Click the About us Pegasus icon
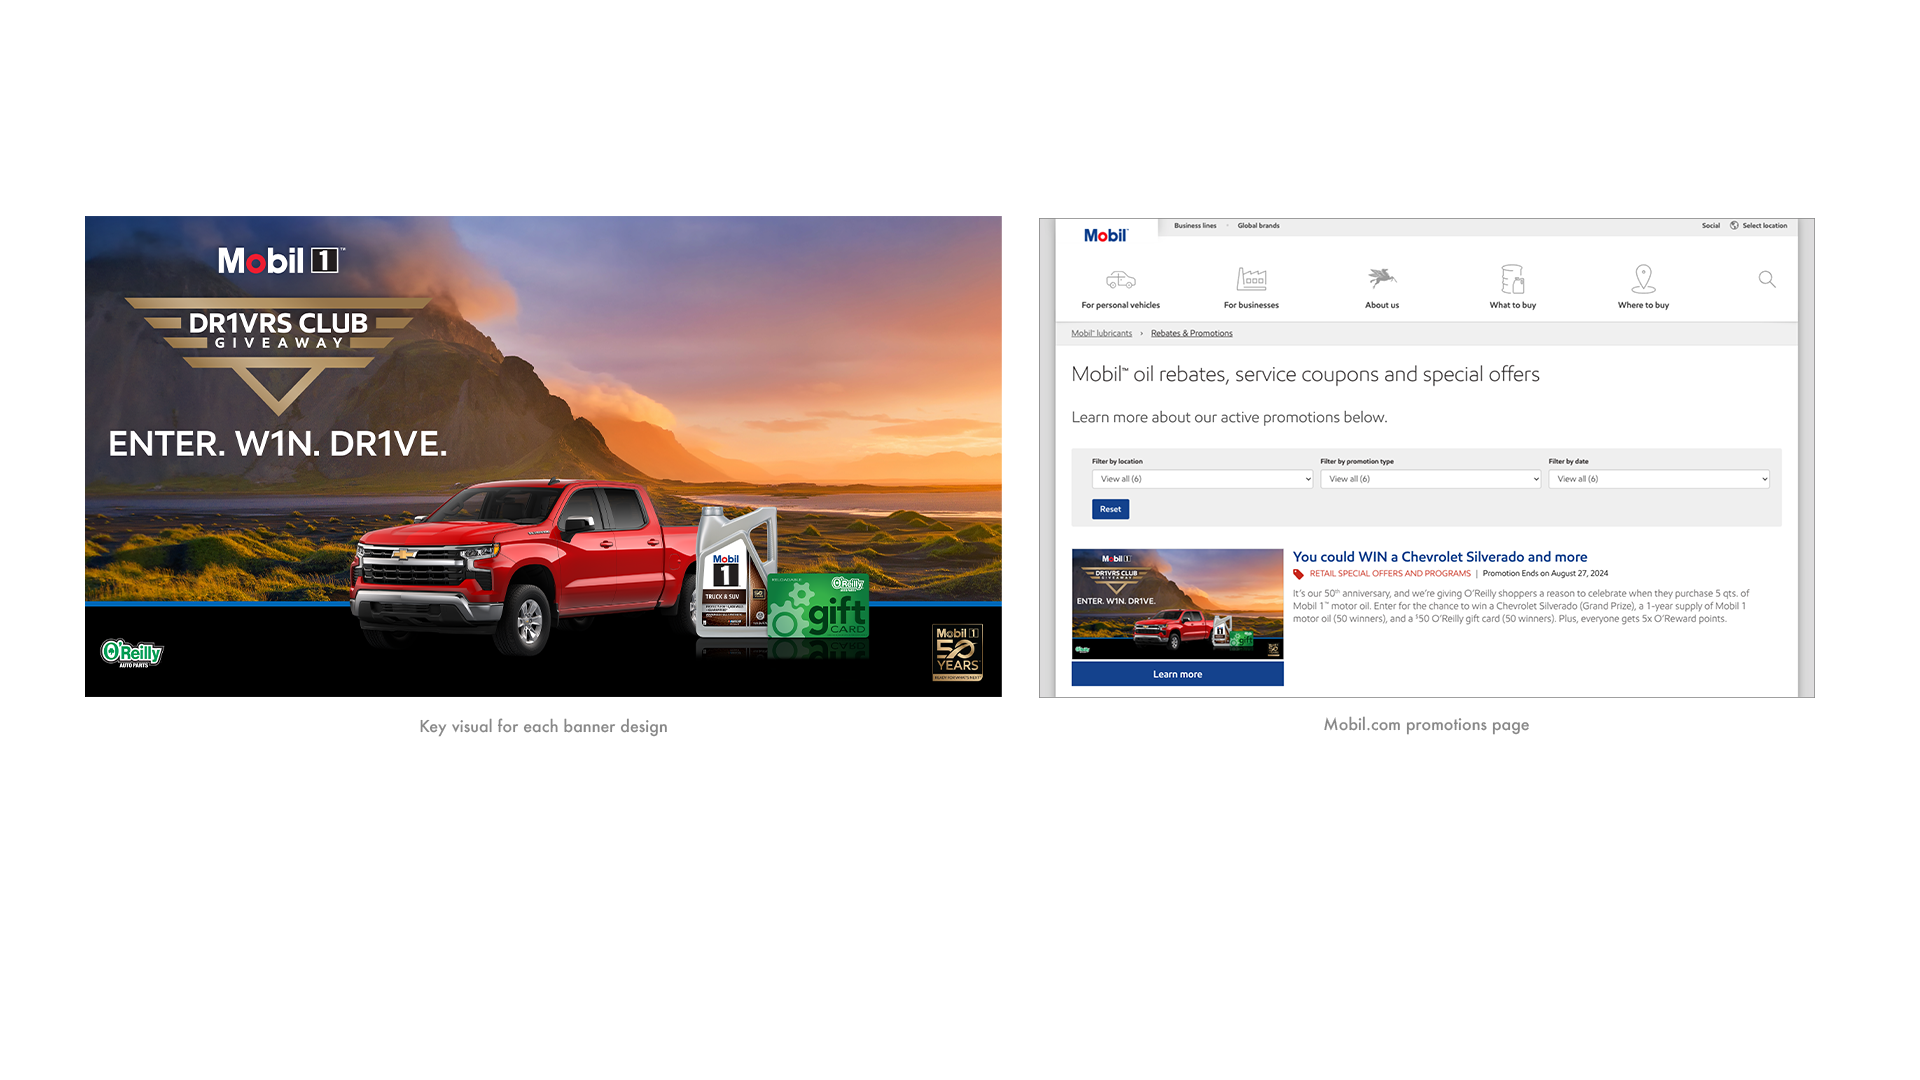 pos(1382,277)
